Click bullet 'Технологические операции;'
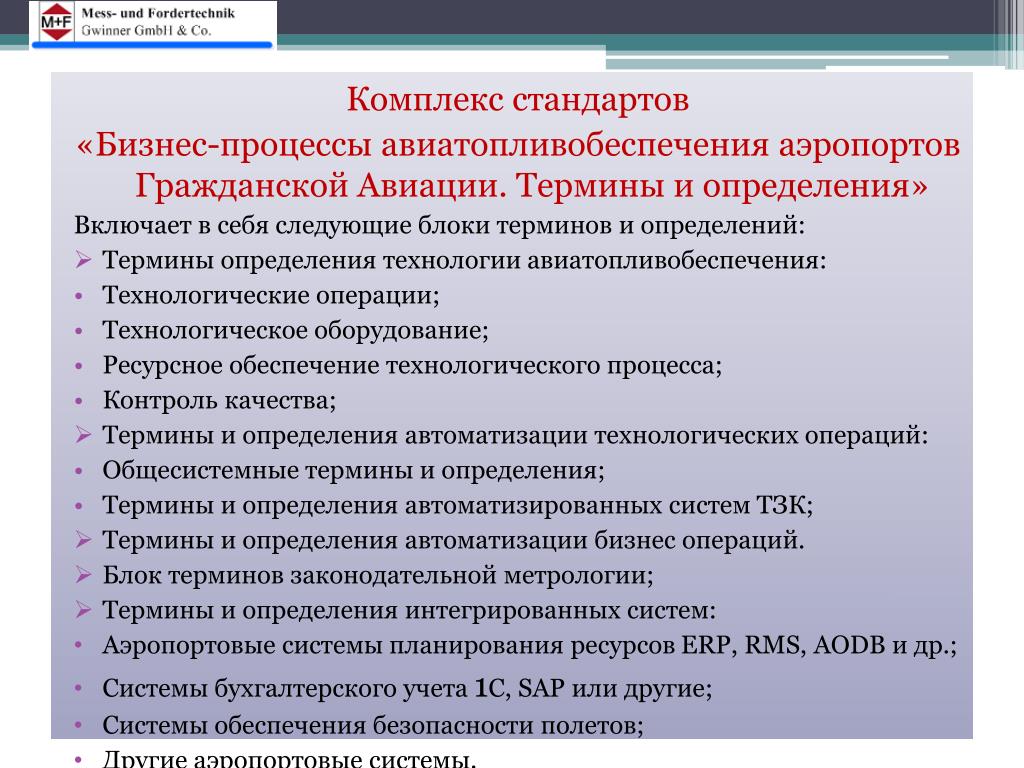1024x768 pixels. 271,295
